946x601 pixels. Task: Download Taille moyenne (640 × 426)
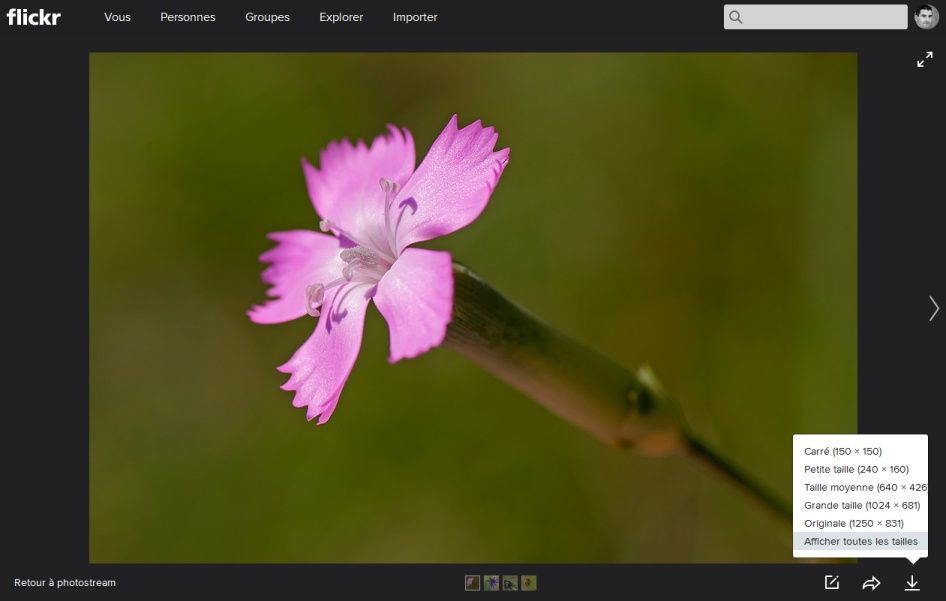coord(865,487)
